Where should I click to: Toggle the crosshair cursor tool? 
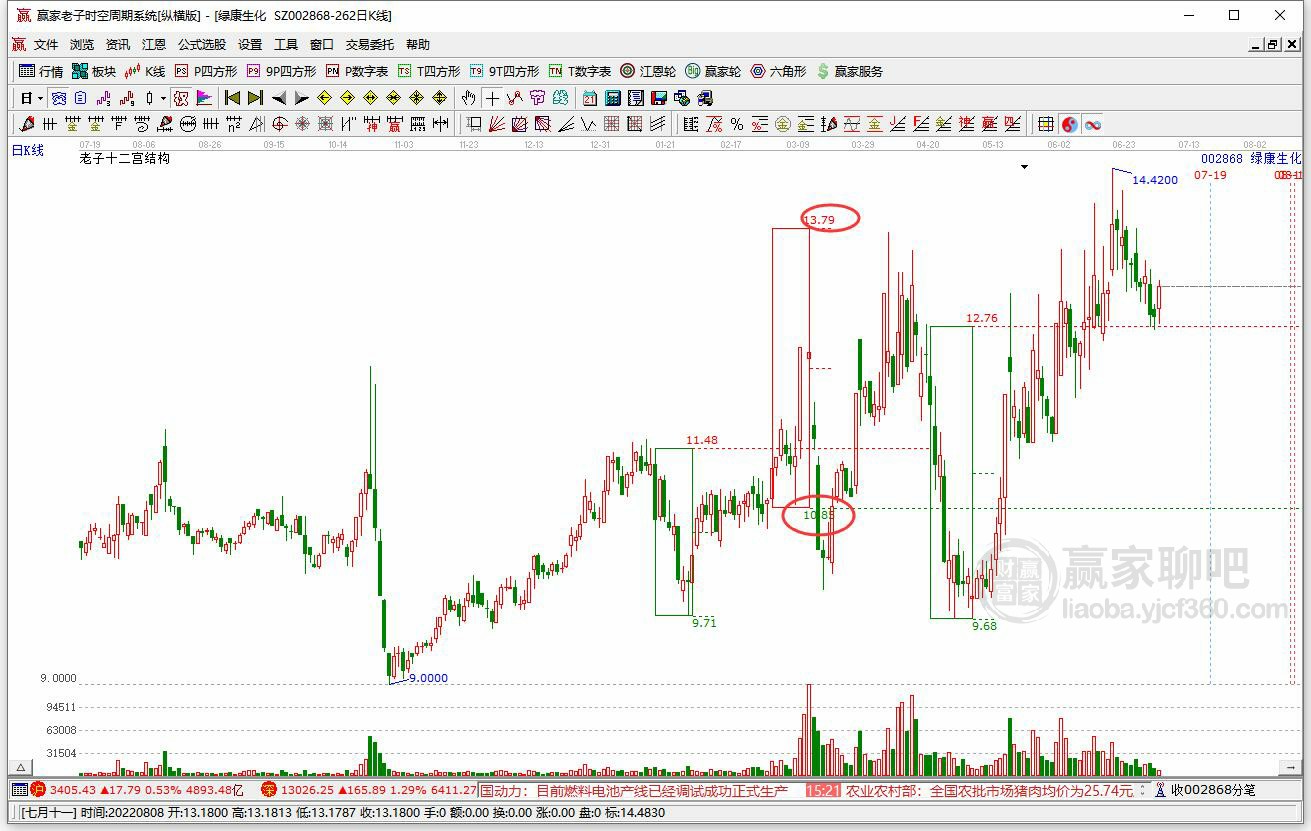(x=491, y=98)
